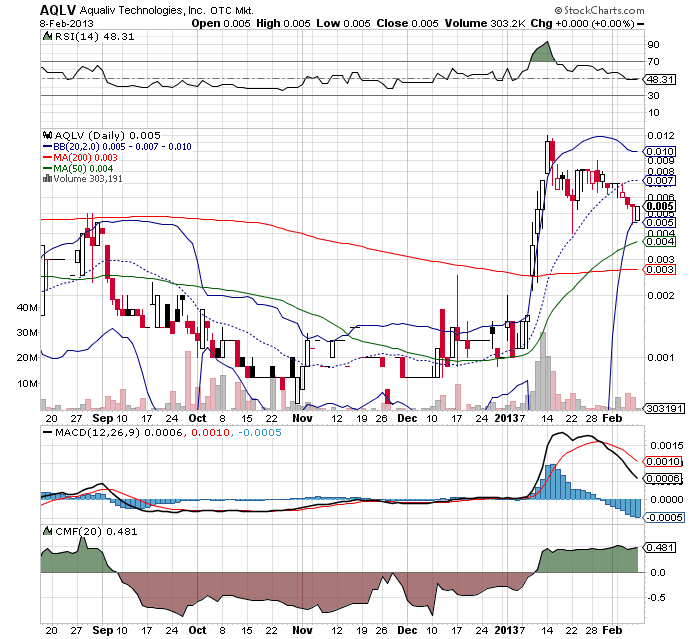Click the RSI(14) 48.31 panel label
This screenshot has width=700, height=639.
point(94,37)
